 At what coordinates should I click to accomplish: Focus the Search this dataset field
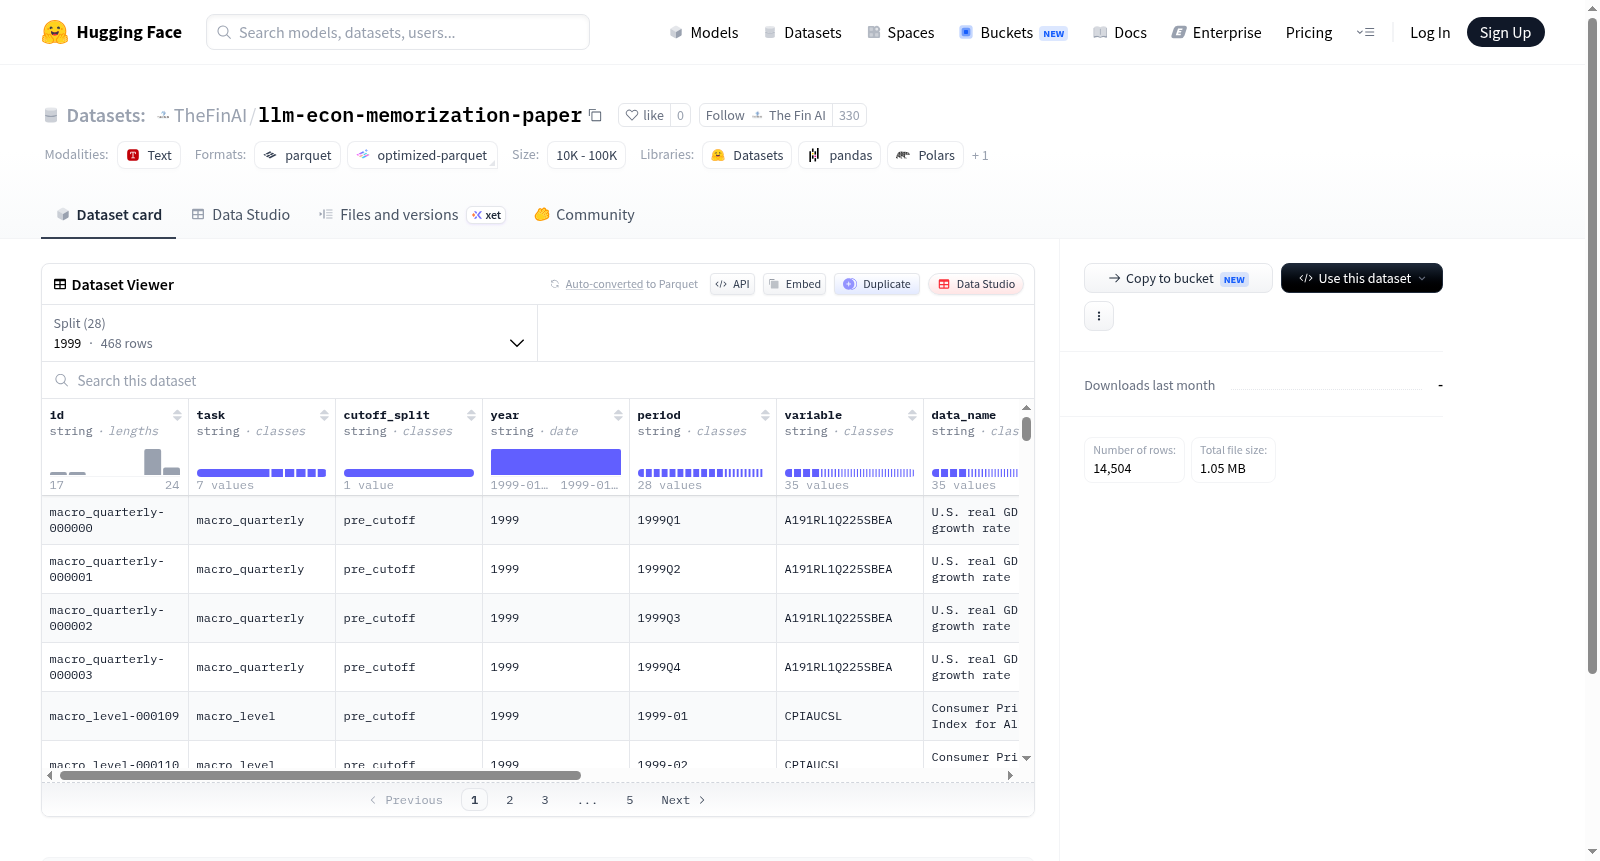(538, 381)
